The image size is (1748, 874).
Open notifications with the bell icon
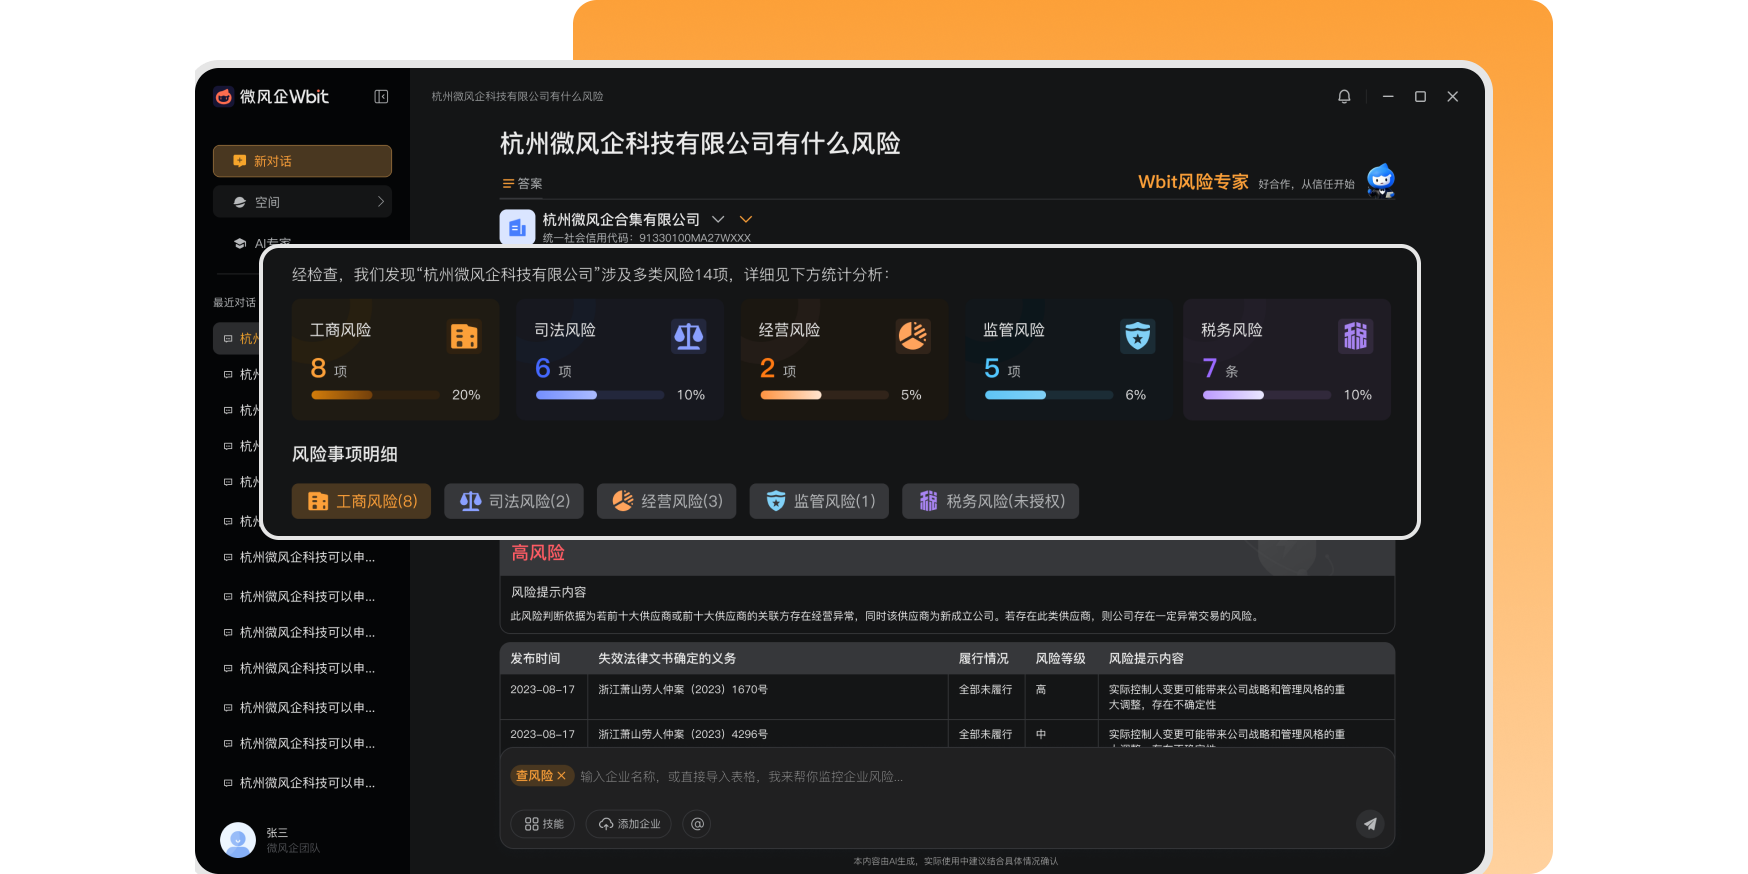(1344, 96)
